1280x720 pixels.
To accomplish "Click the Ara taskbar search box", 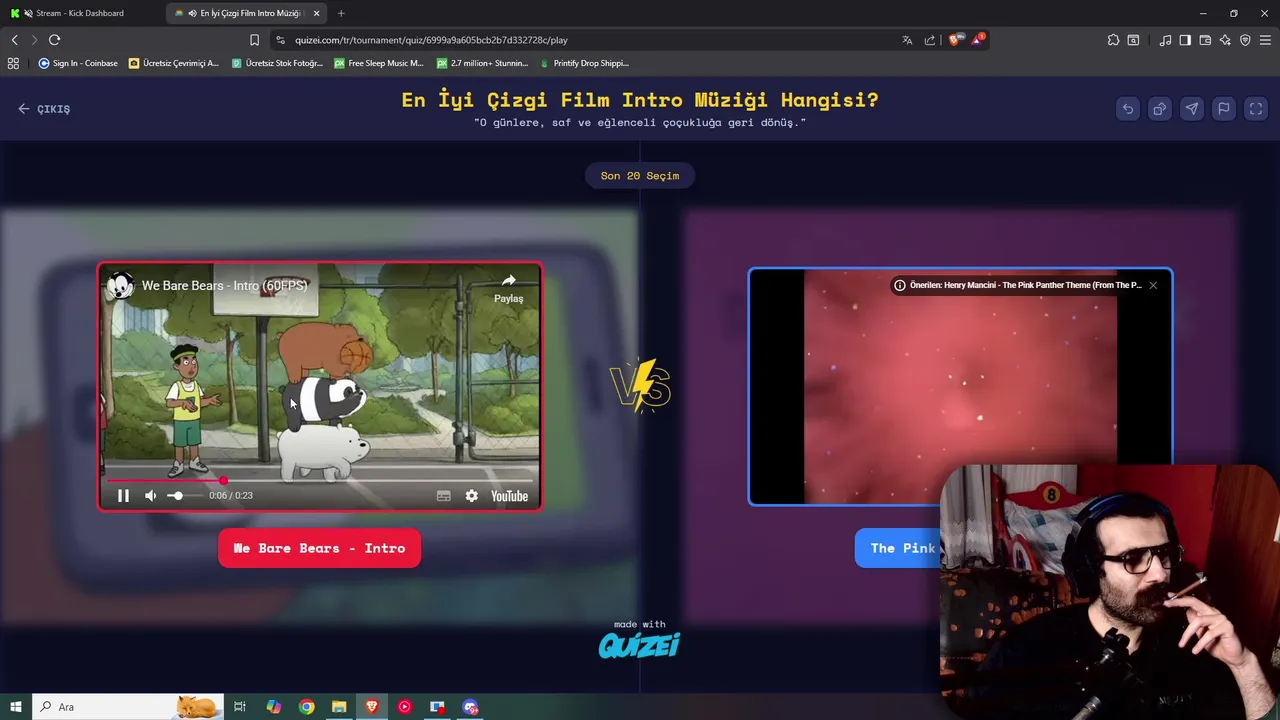I will [128, 707].
